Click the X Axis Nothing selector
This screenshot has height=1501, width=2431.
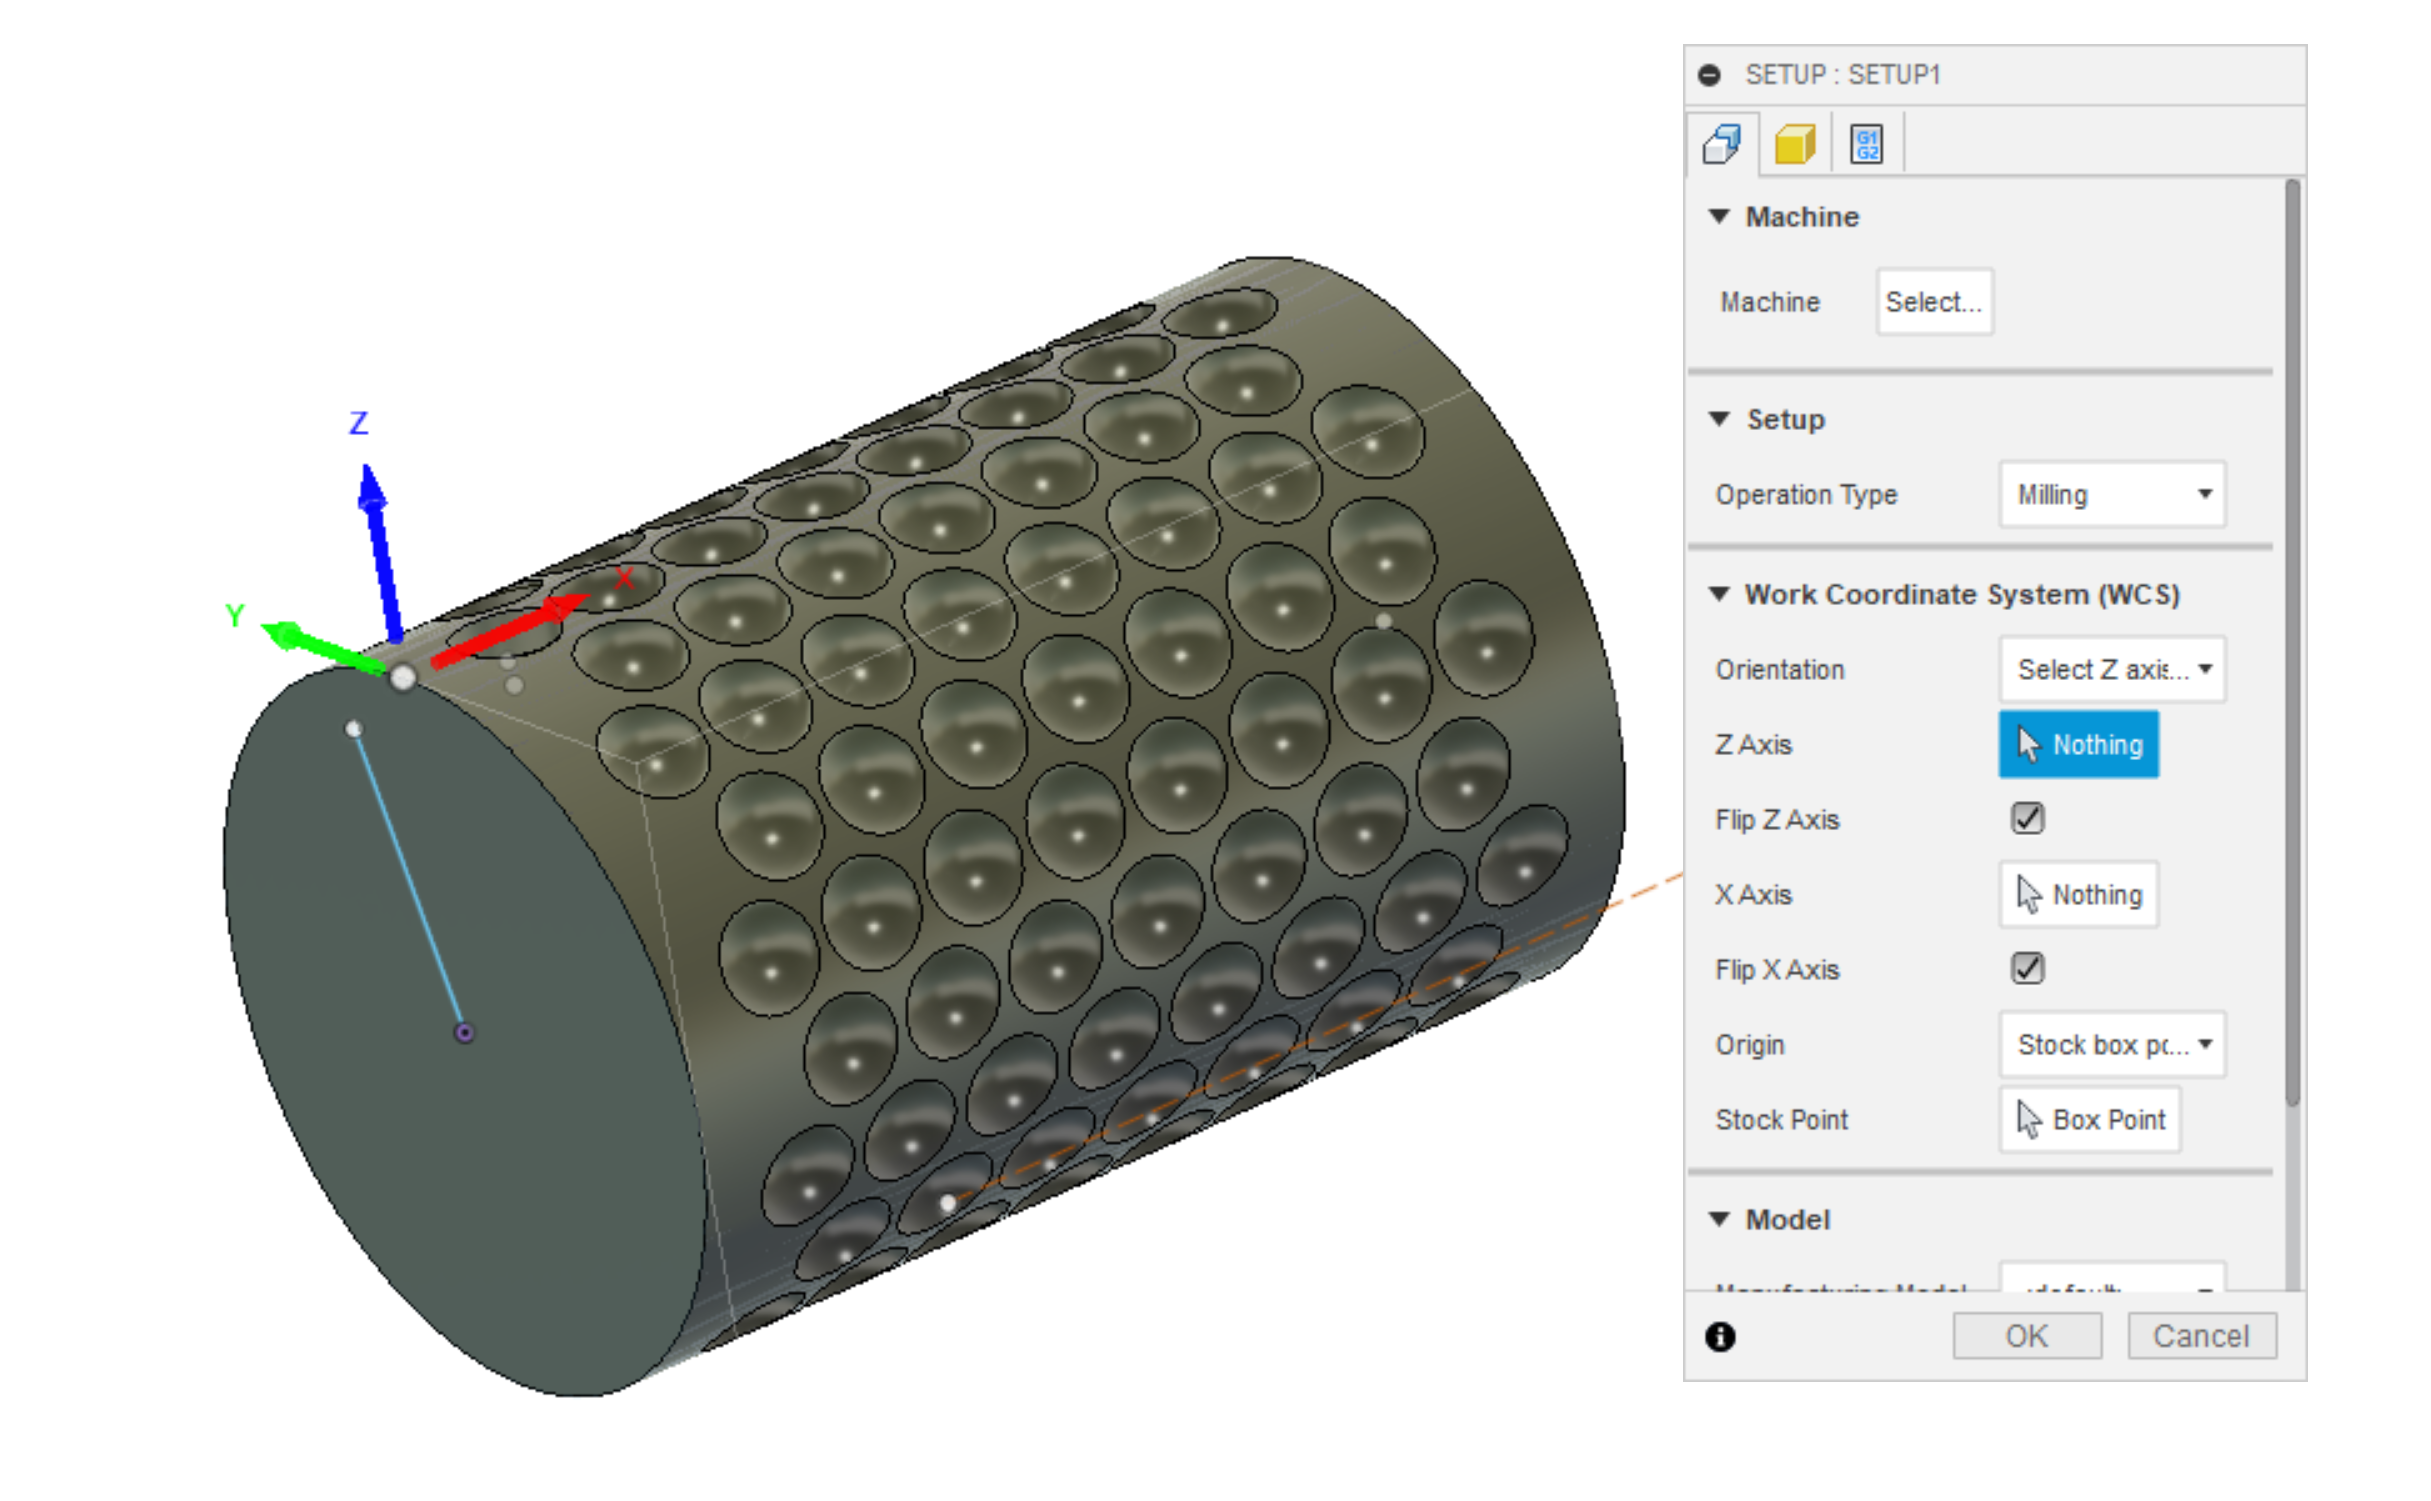(2078, 894)
